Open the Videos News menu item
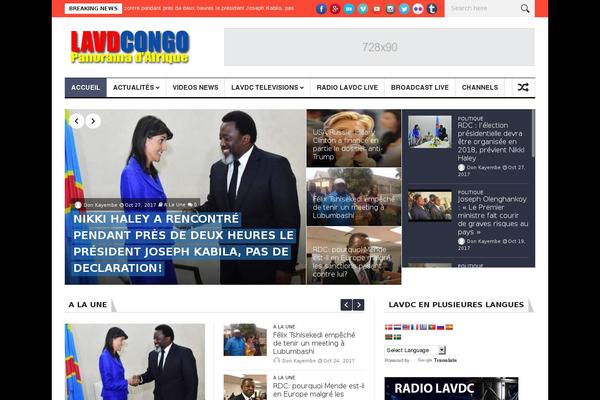 195,88
